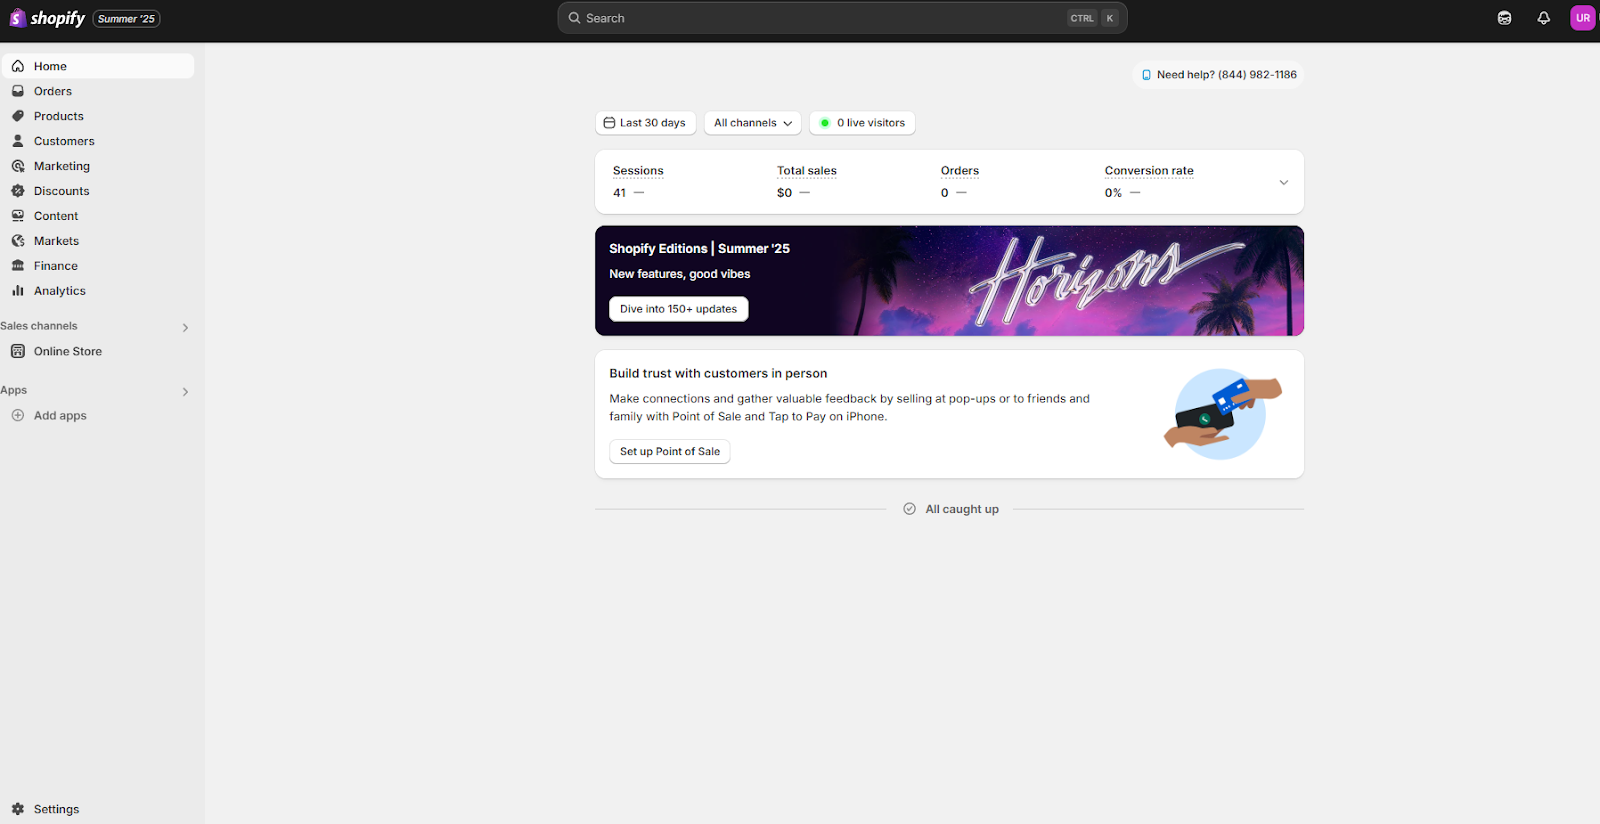Click the Markets globe icon
The width and height of the screenshot is (1600, 824).
[18, 241]
